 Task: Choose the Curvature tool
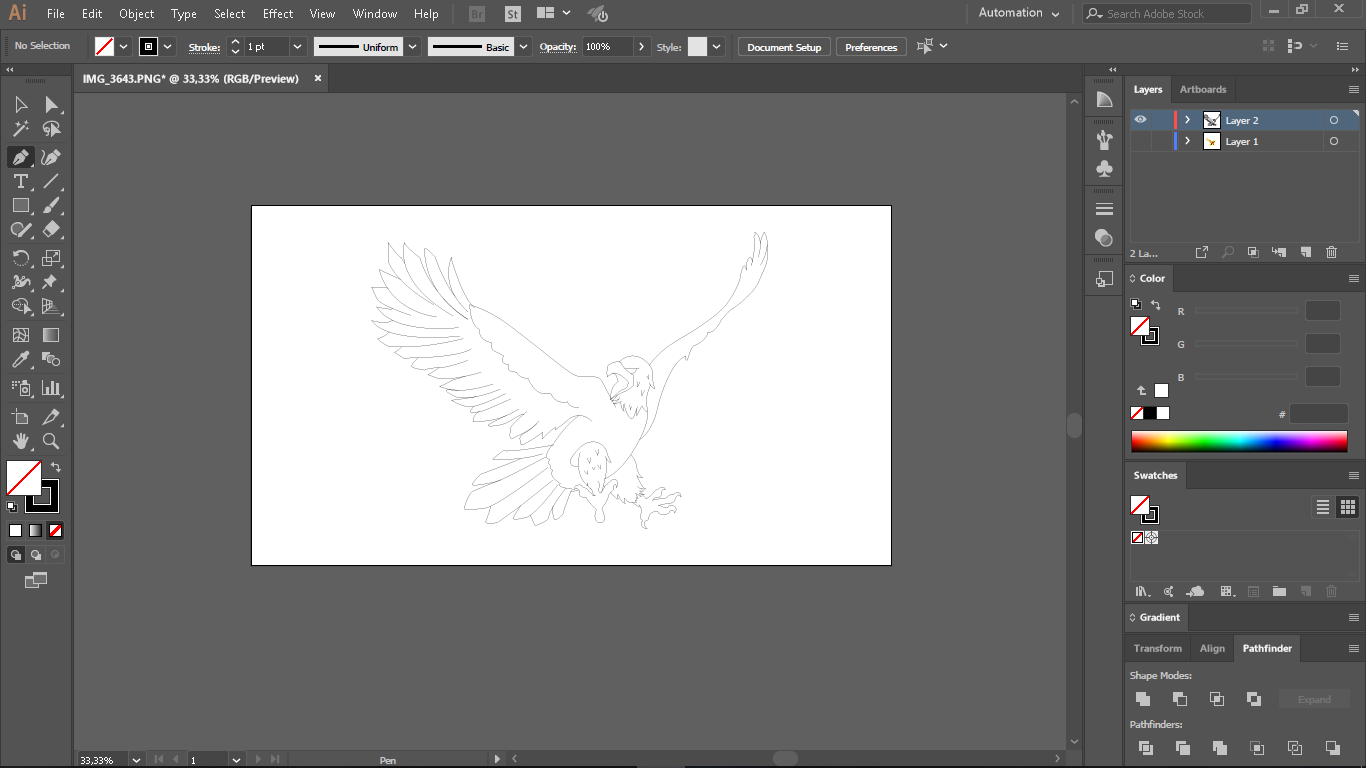tap(51, 157)
